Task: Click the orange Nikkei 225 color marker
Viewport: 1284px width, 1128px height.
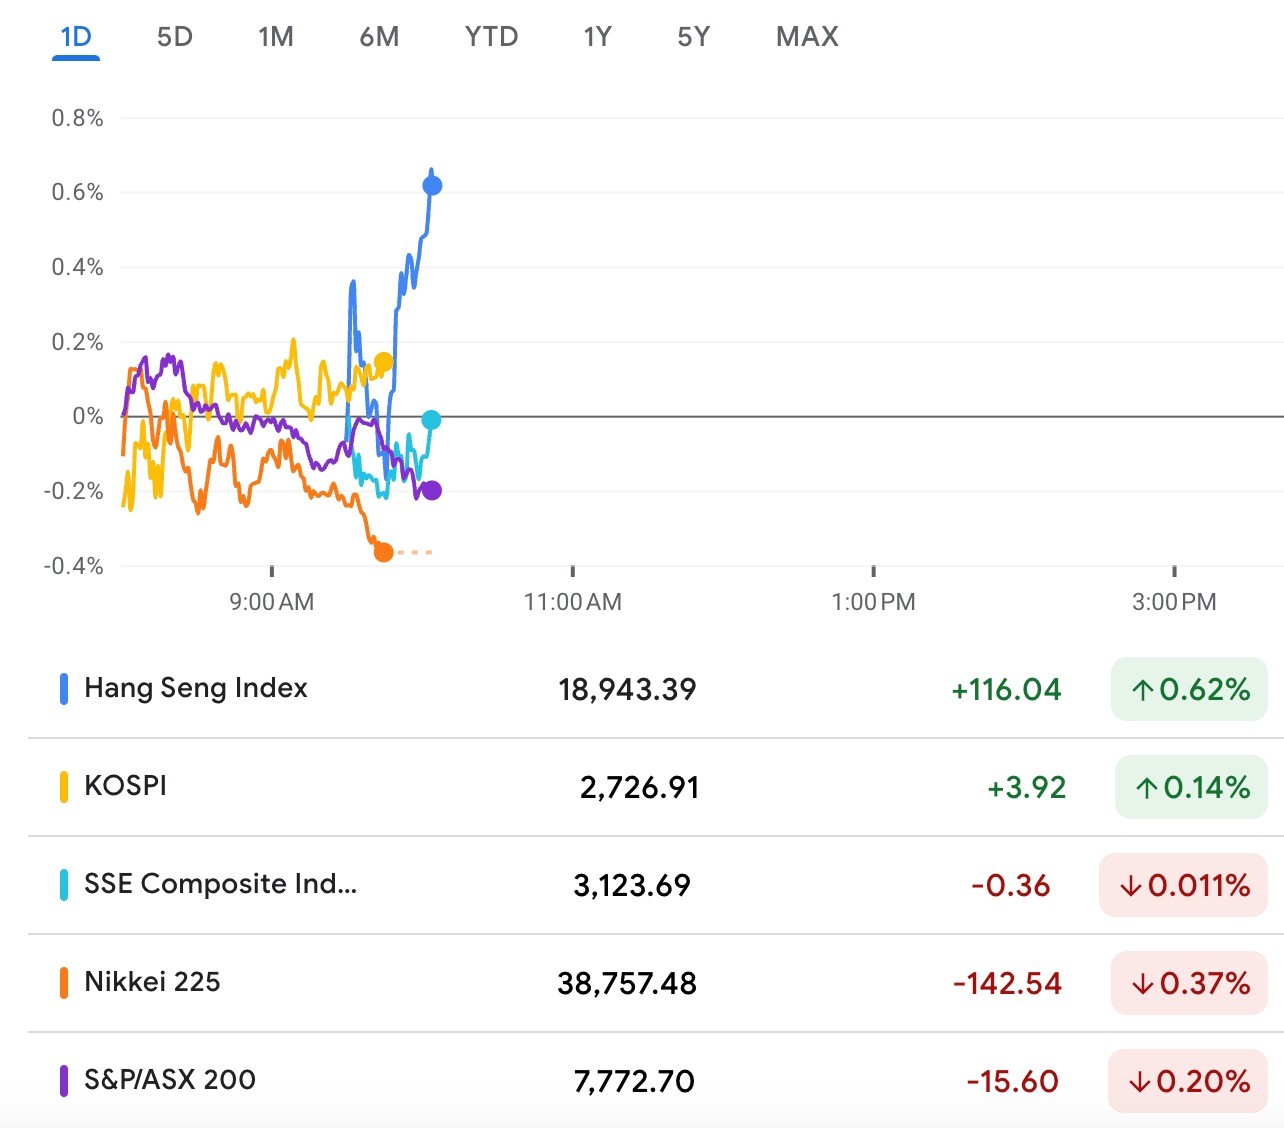Action: tap(64, 983)
